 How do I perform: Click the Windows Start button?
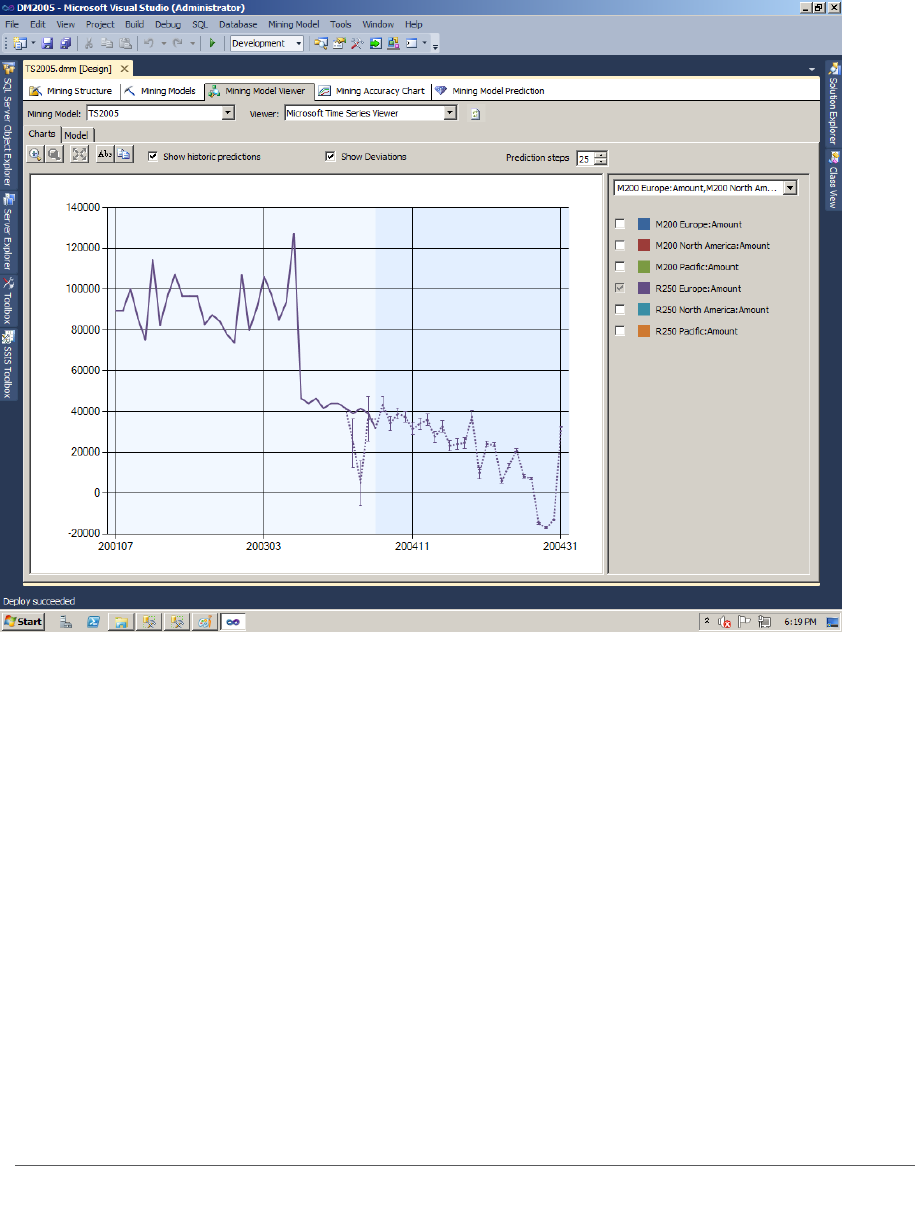23,621
